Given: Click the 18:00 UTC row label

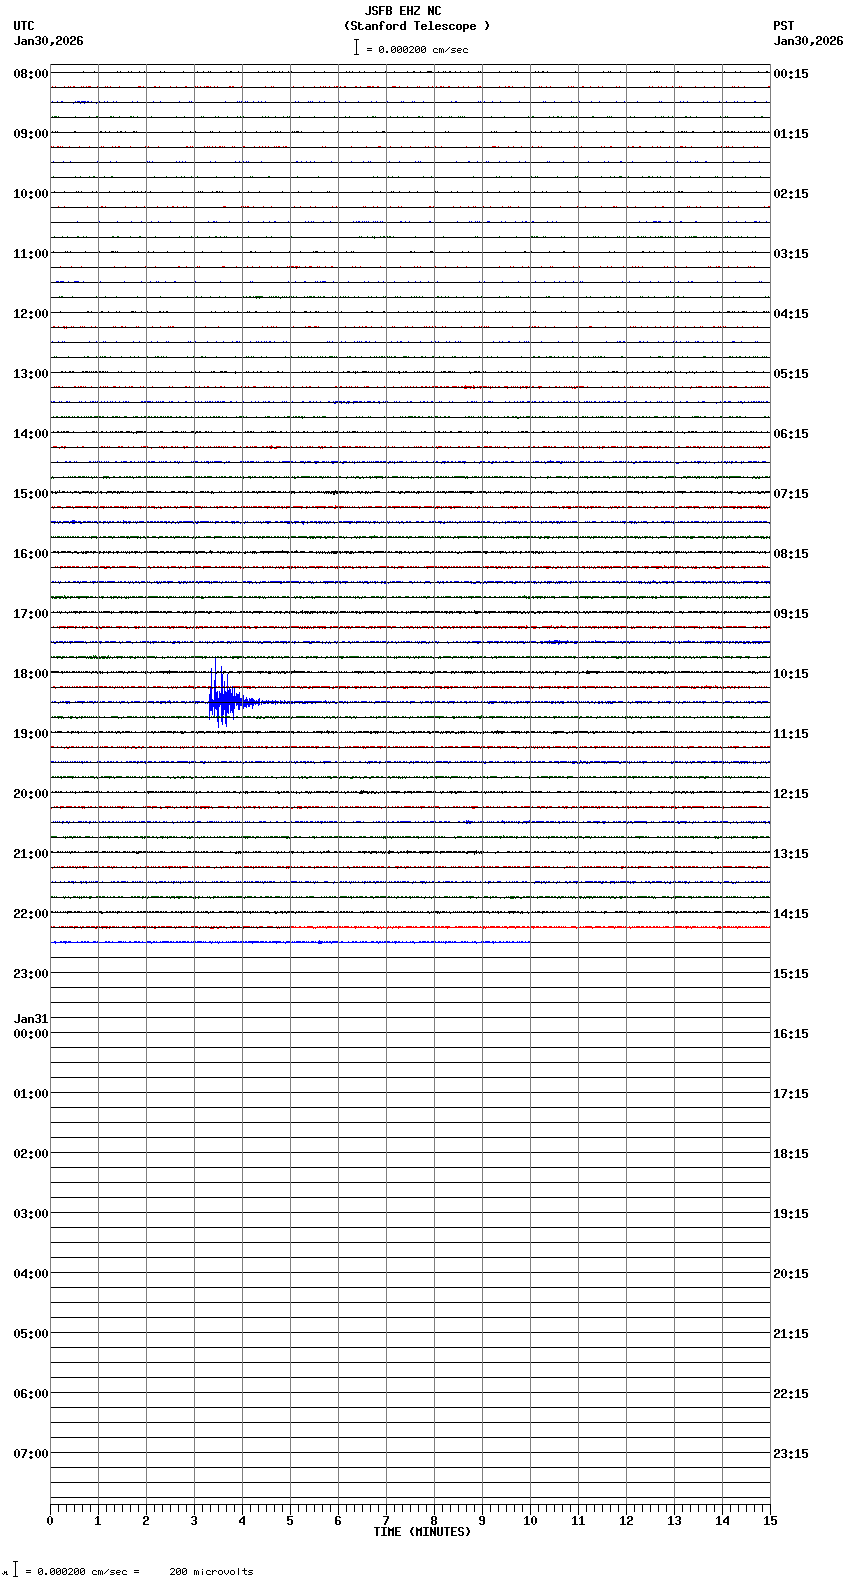Looking at the screenshot, I should (x=30, y=674).
